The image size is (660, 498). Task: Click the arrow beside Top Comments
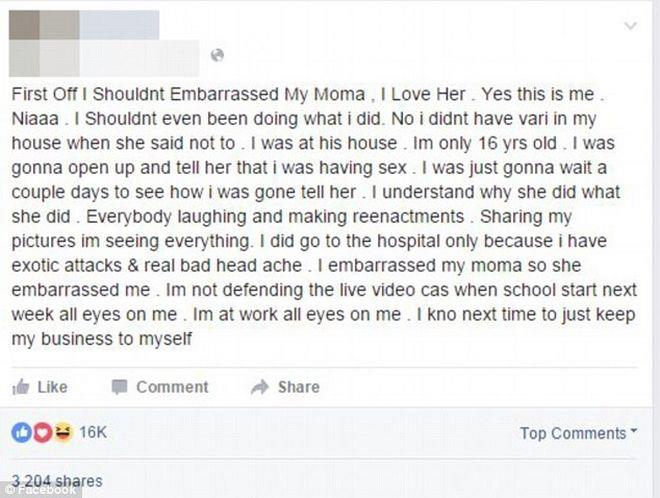coord(633,431)
